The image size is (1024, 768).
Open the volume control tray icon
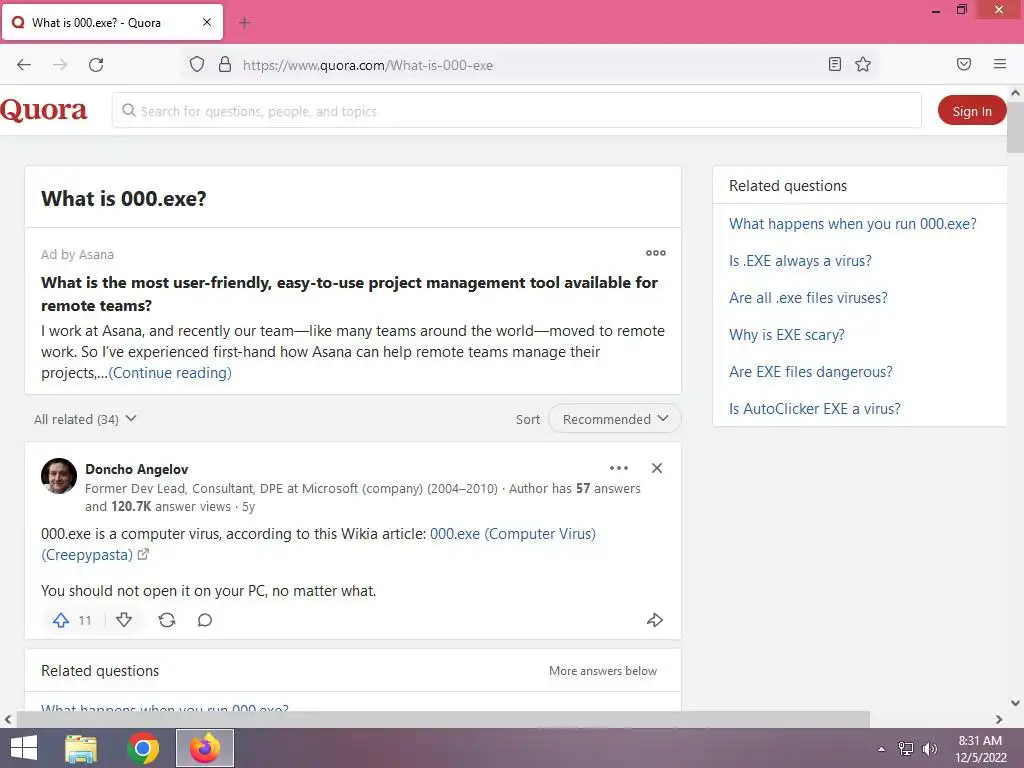(x=929, y=749)
